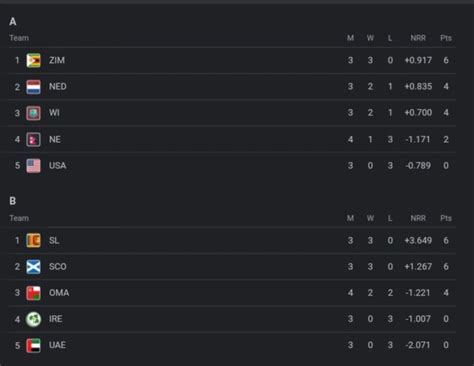Click the Nepal flag icon
The image size is (474, 366).
pyautogui.click(x=33, y=139)
